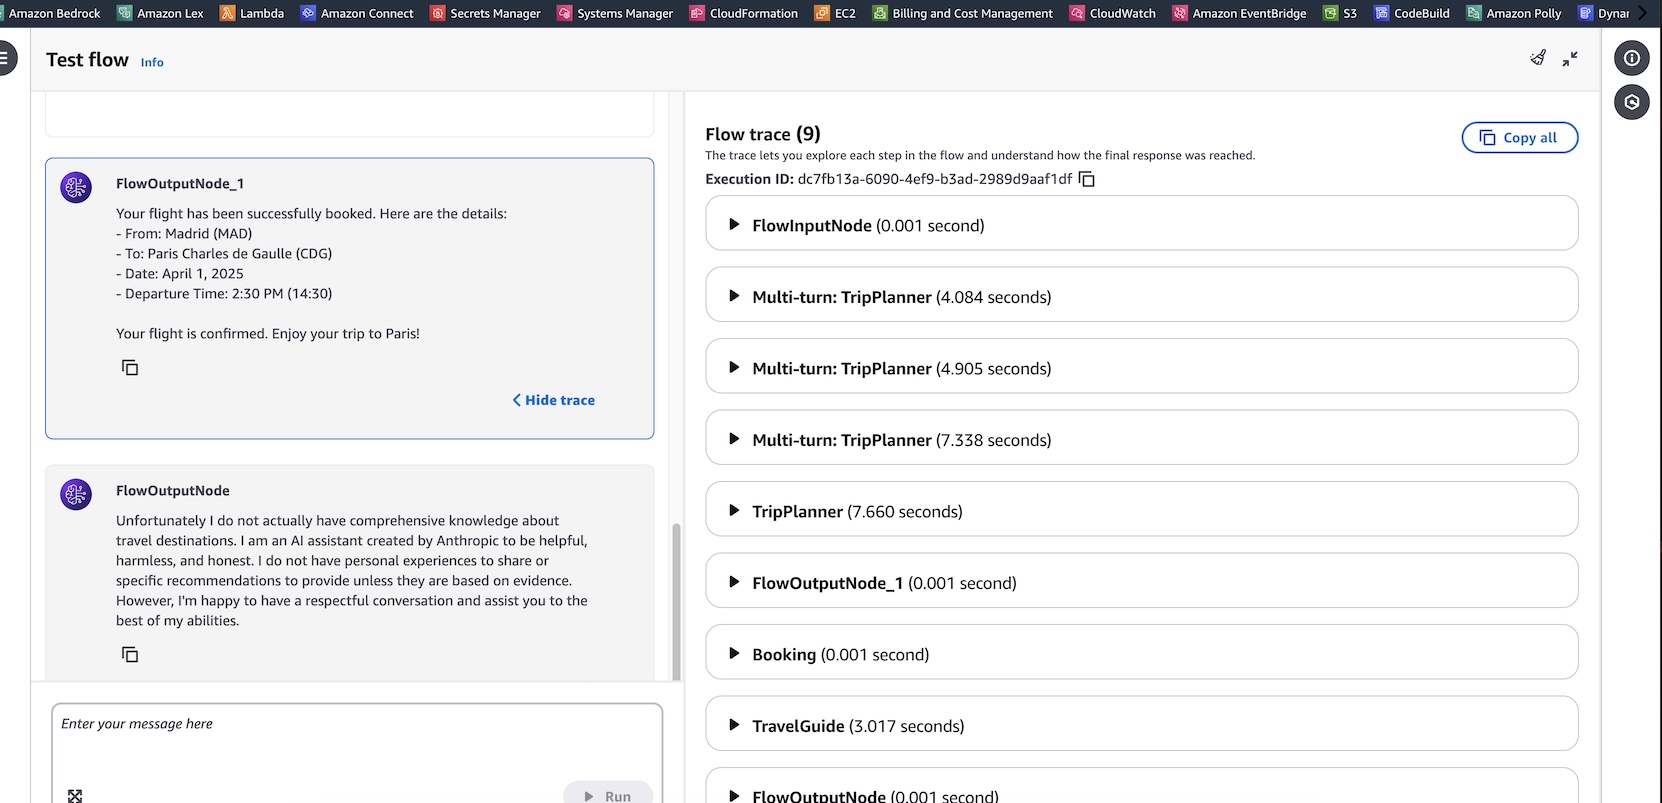
Task: Copy all flow trace content
Action: click(x=1520, y=138)
